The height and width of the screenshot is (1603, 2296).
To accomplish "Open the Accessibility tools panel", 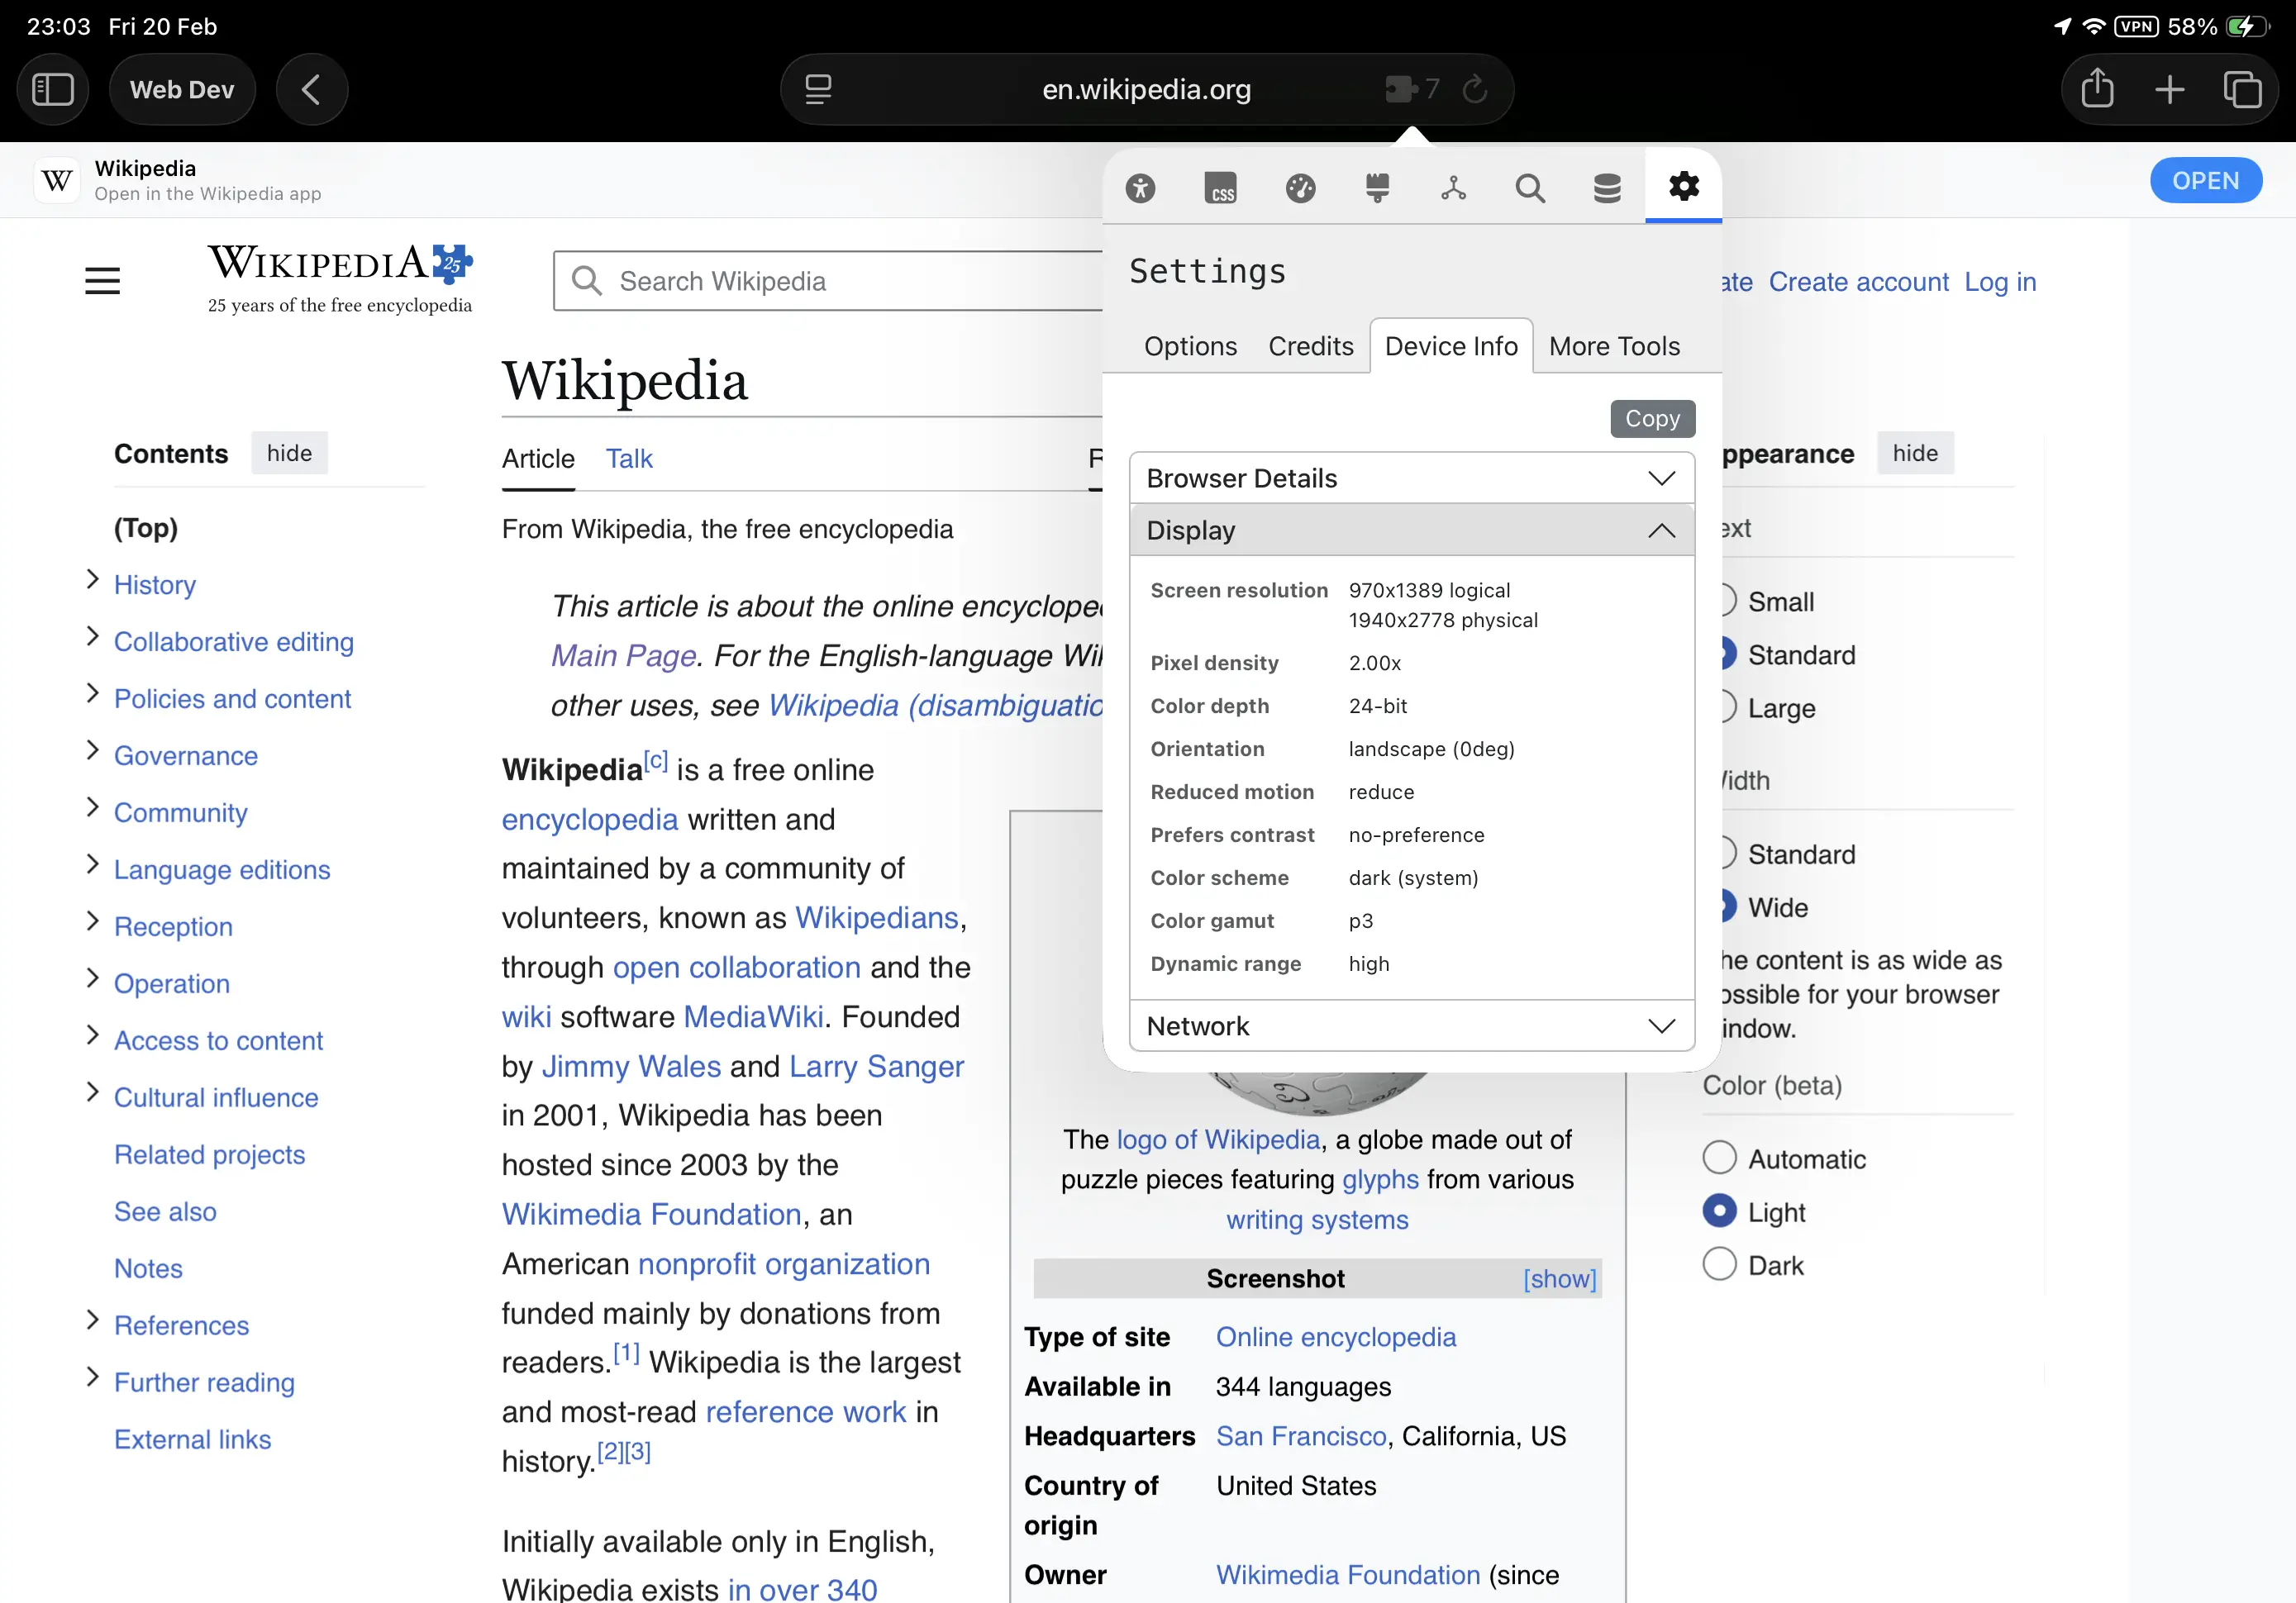I will click(x=1142, y=188).
